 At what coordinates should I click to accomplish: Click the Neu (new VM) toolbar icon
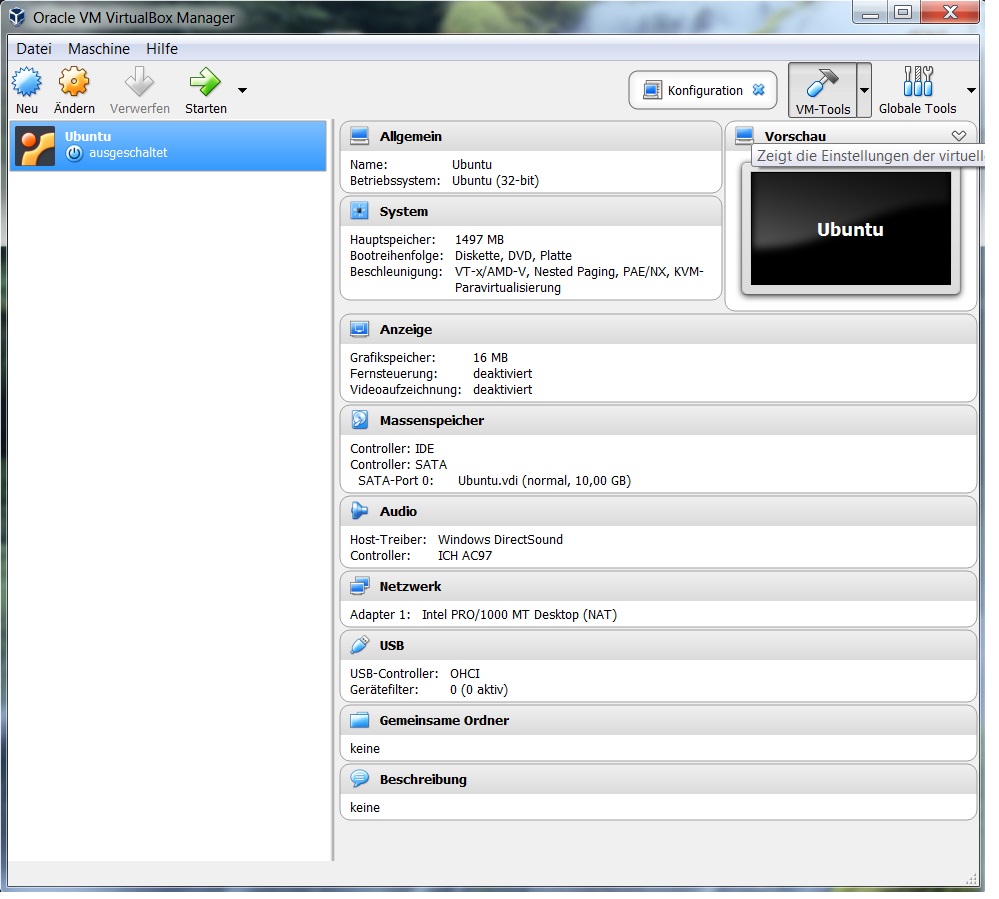(x=27, y=82)
